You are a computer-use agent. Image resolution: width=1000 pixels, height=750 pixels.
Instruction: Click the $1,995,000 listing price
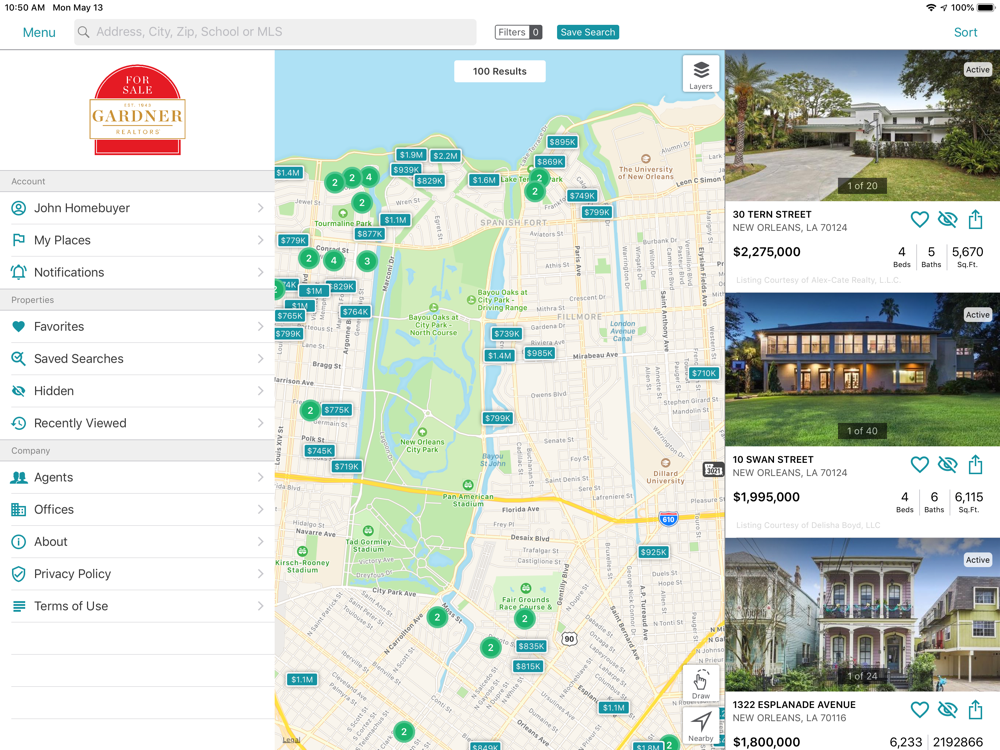(766, 497)
